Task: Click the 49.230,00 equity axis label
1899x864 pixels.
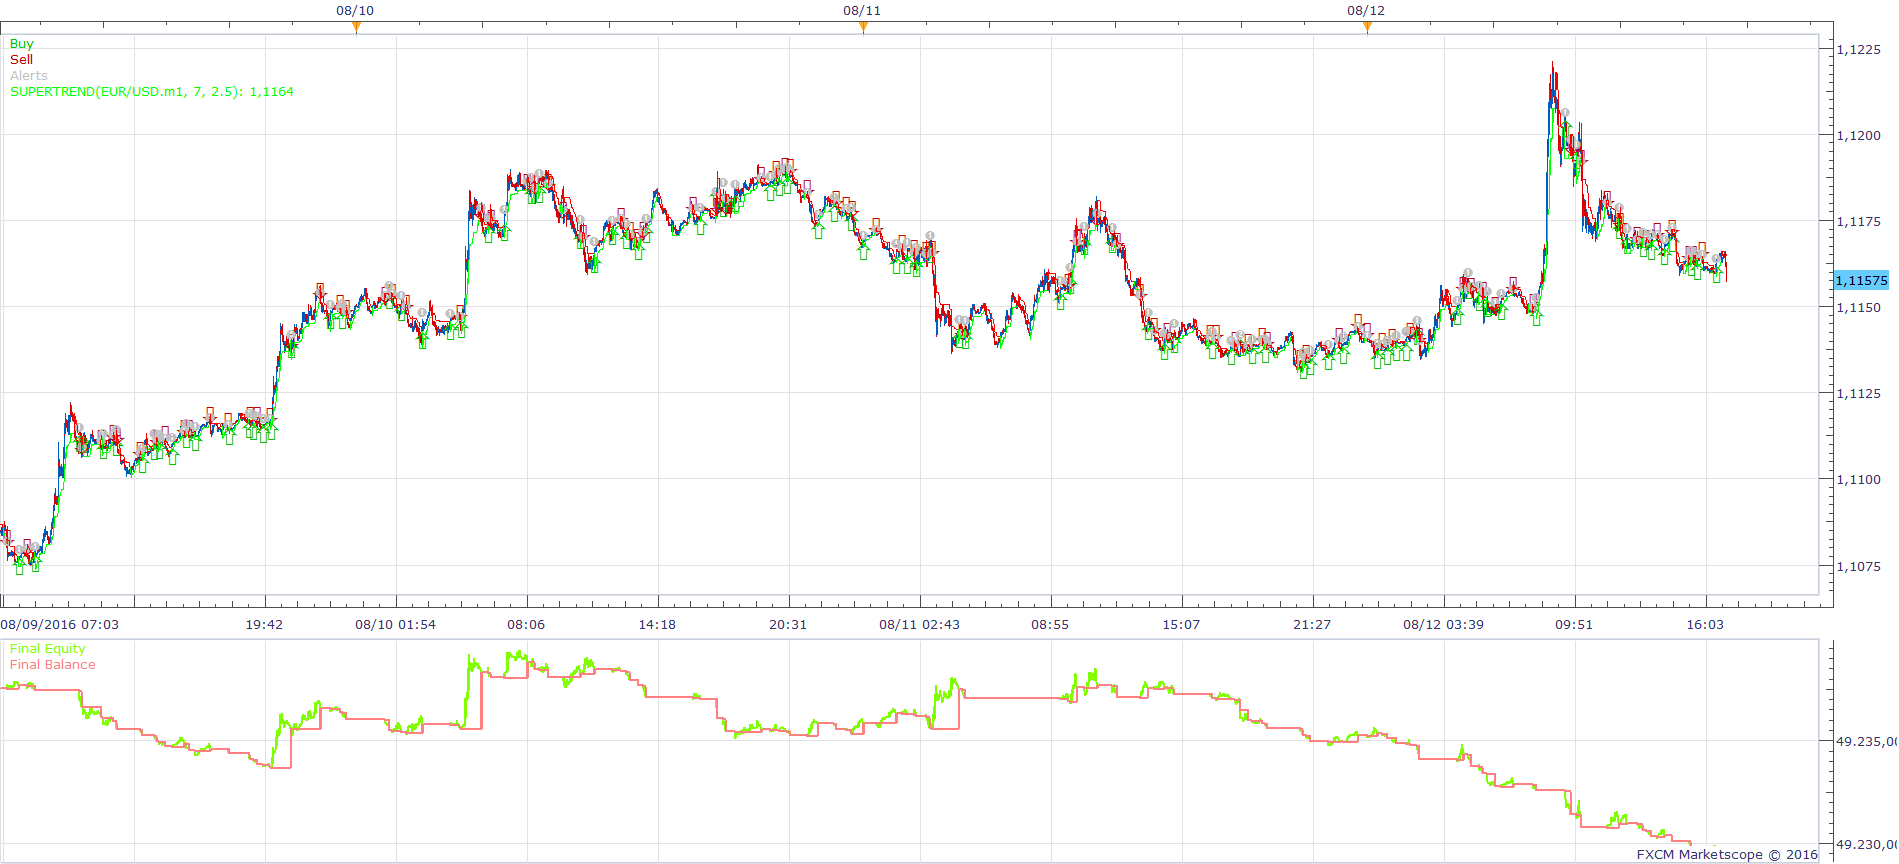Action: coord(1867,844)
